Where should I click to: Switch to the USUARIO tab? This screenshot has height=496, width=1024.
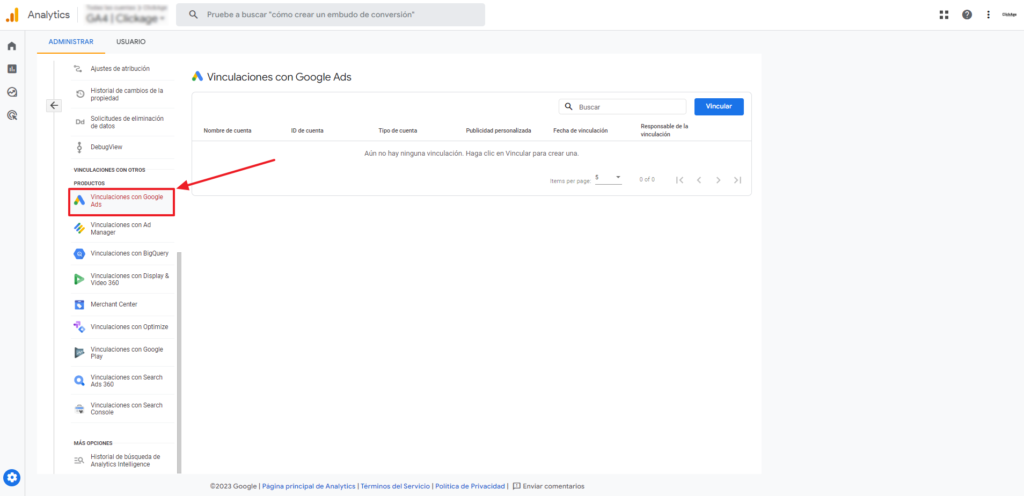pyautogui.click(x=131, y=42)
